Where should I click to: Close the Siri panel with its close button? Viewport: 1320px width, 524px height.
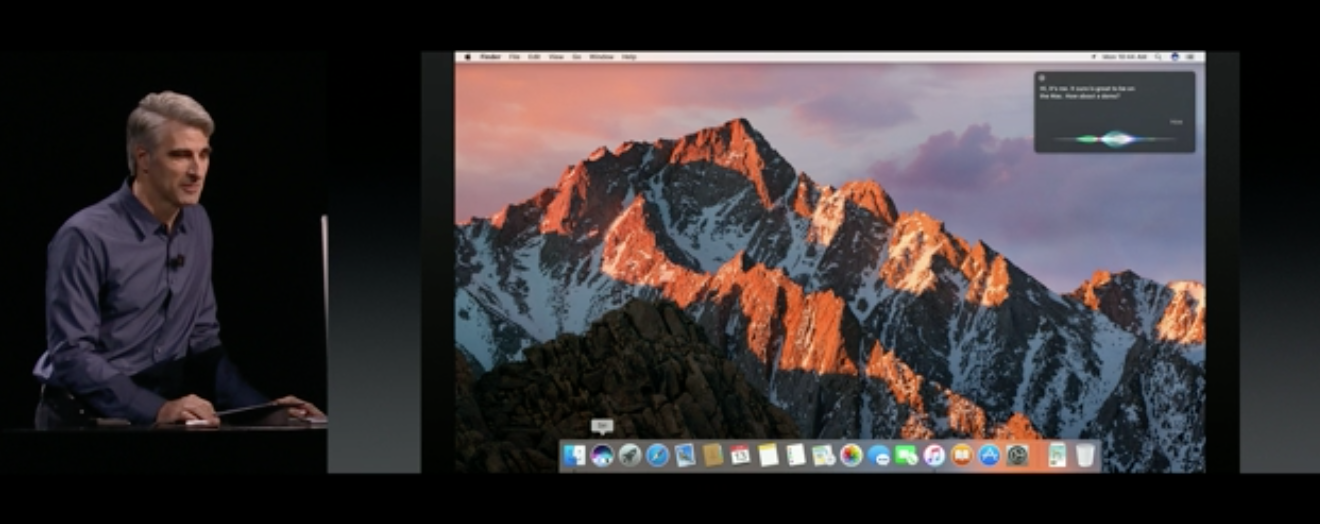point(1042,77)
